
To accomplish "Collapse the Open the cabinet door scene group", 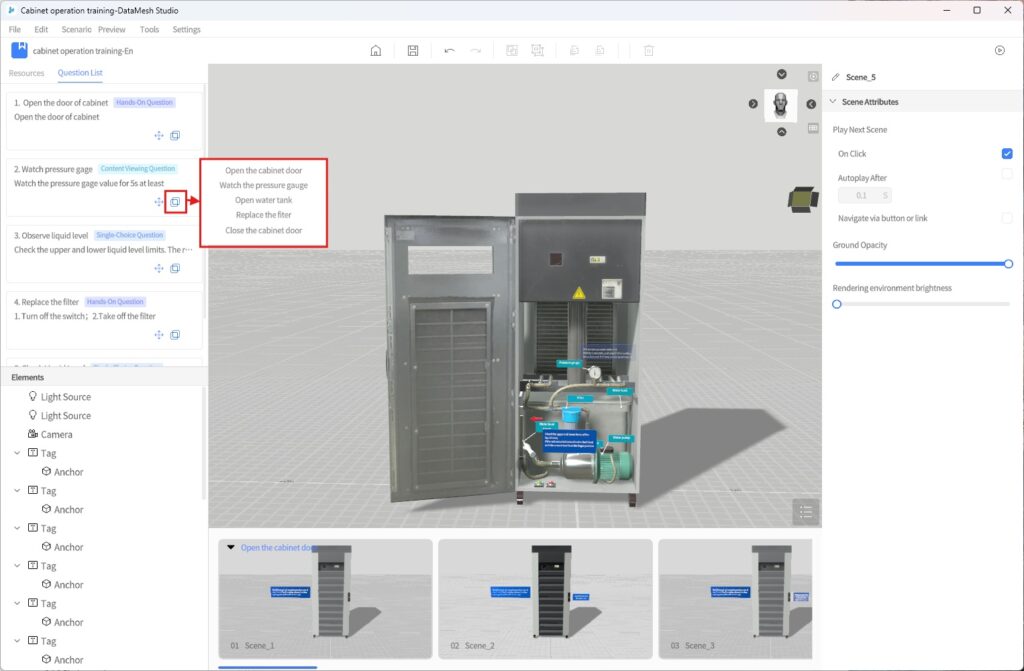I will pos(231,547).
